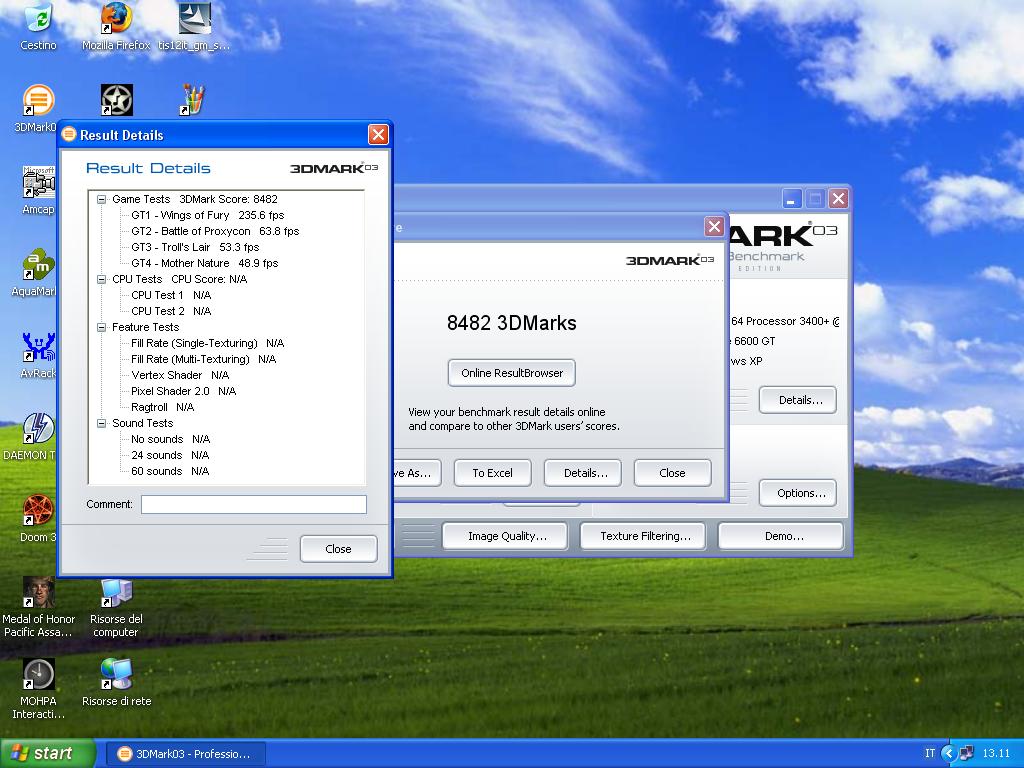Collapse the Feature Tests tree node
Screen dimensions: 1024x768
pos(101,327)
